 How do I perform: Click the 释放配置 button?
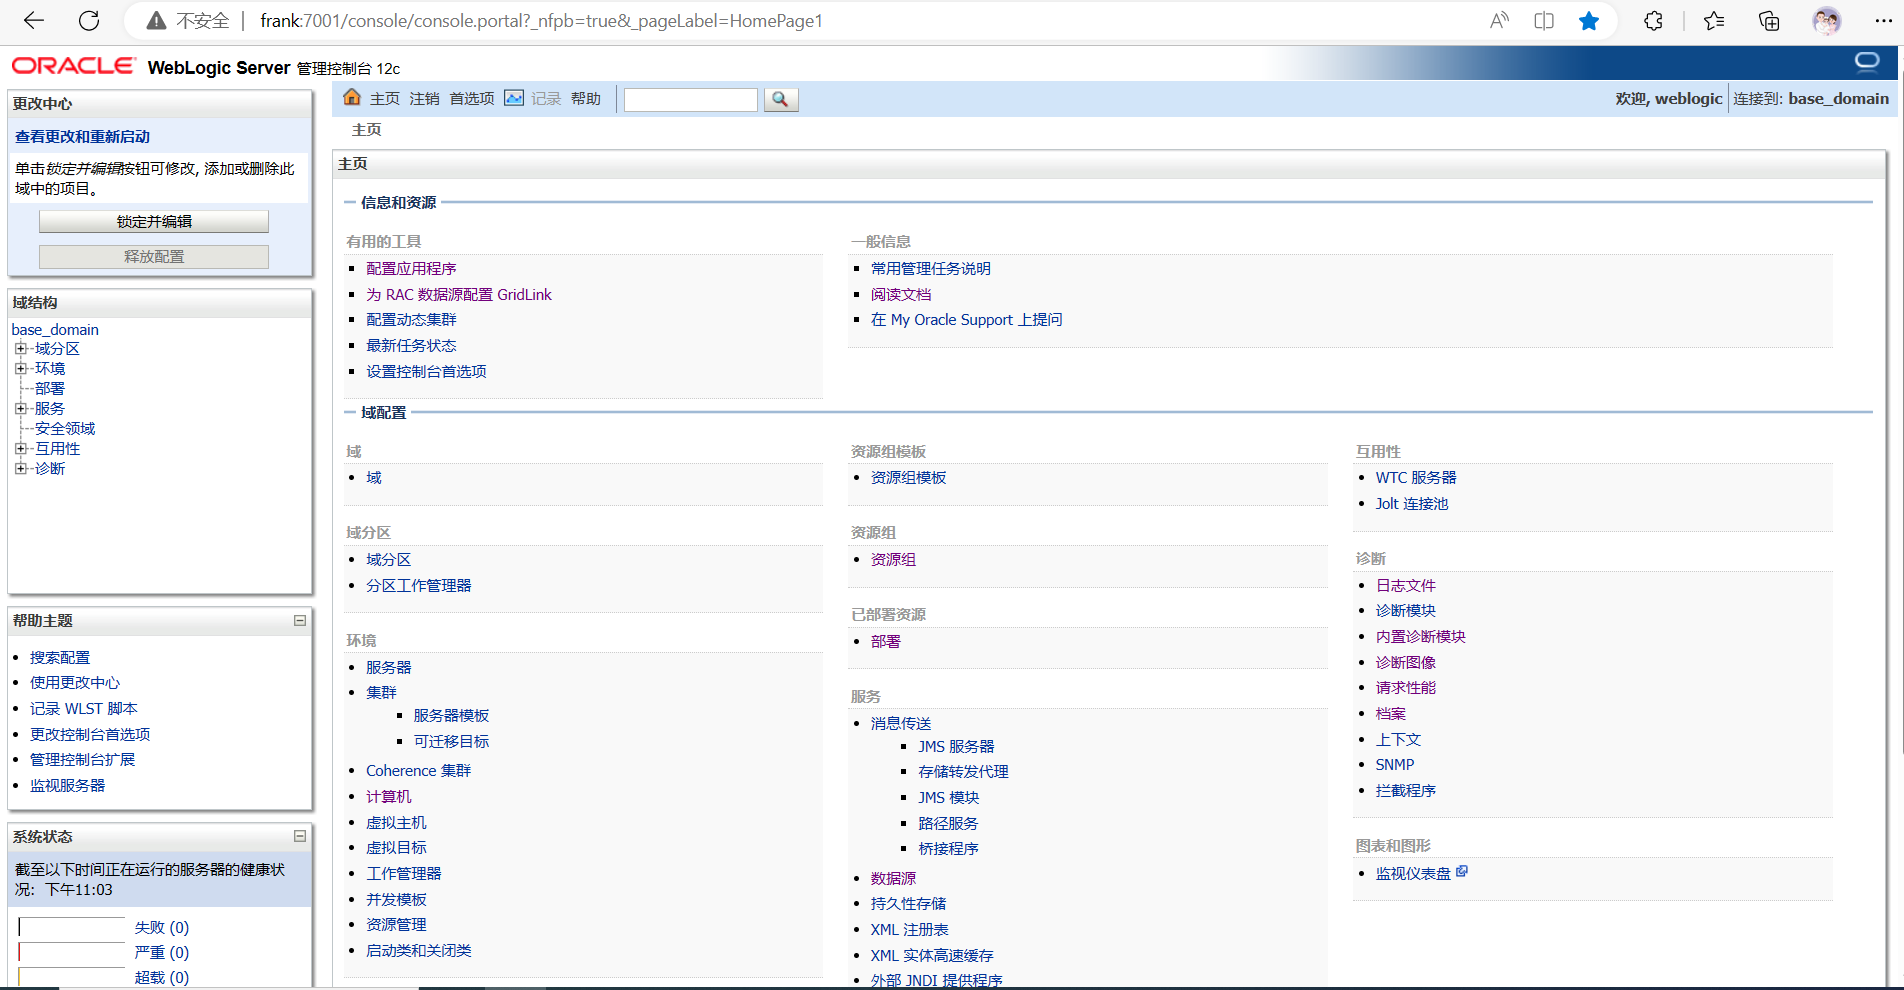coord(154,256)
